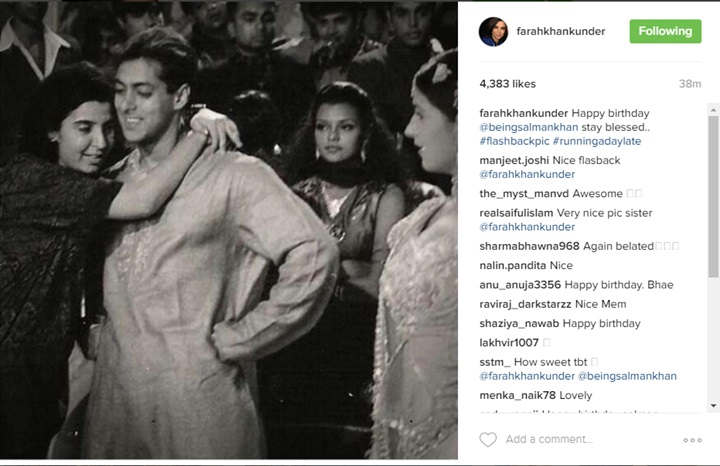View the 4,383 likes list
This screenshot has height=466, width=720.
click(507, 84)
